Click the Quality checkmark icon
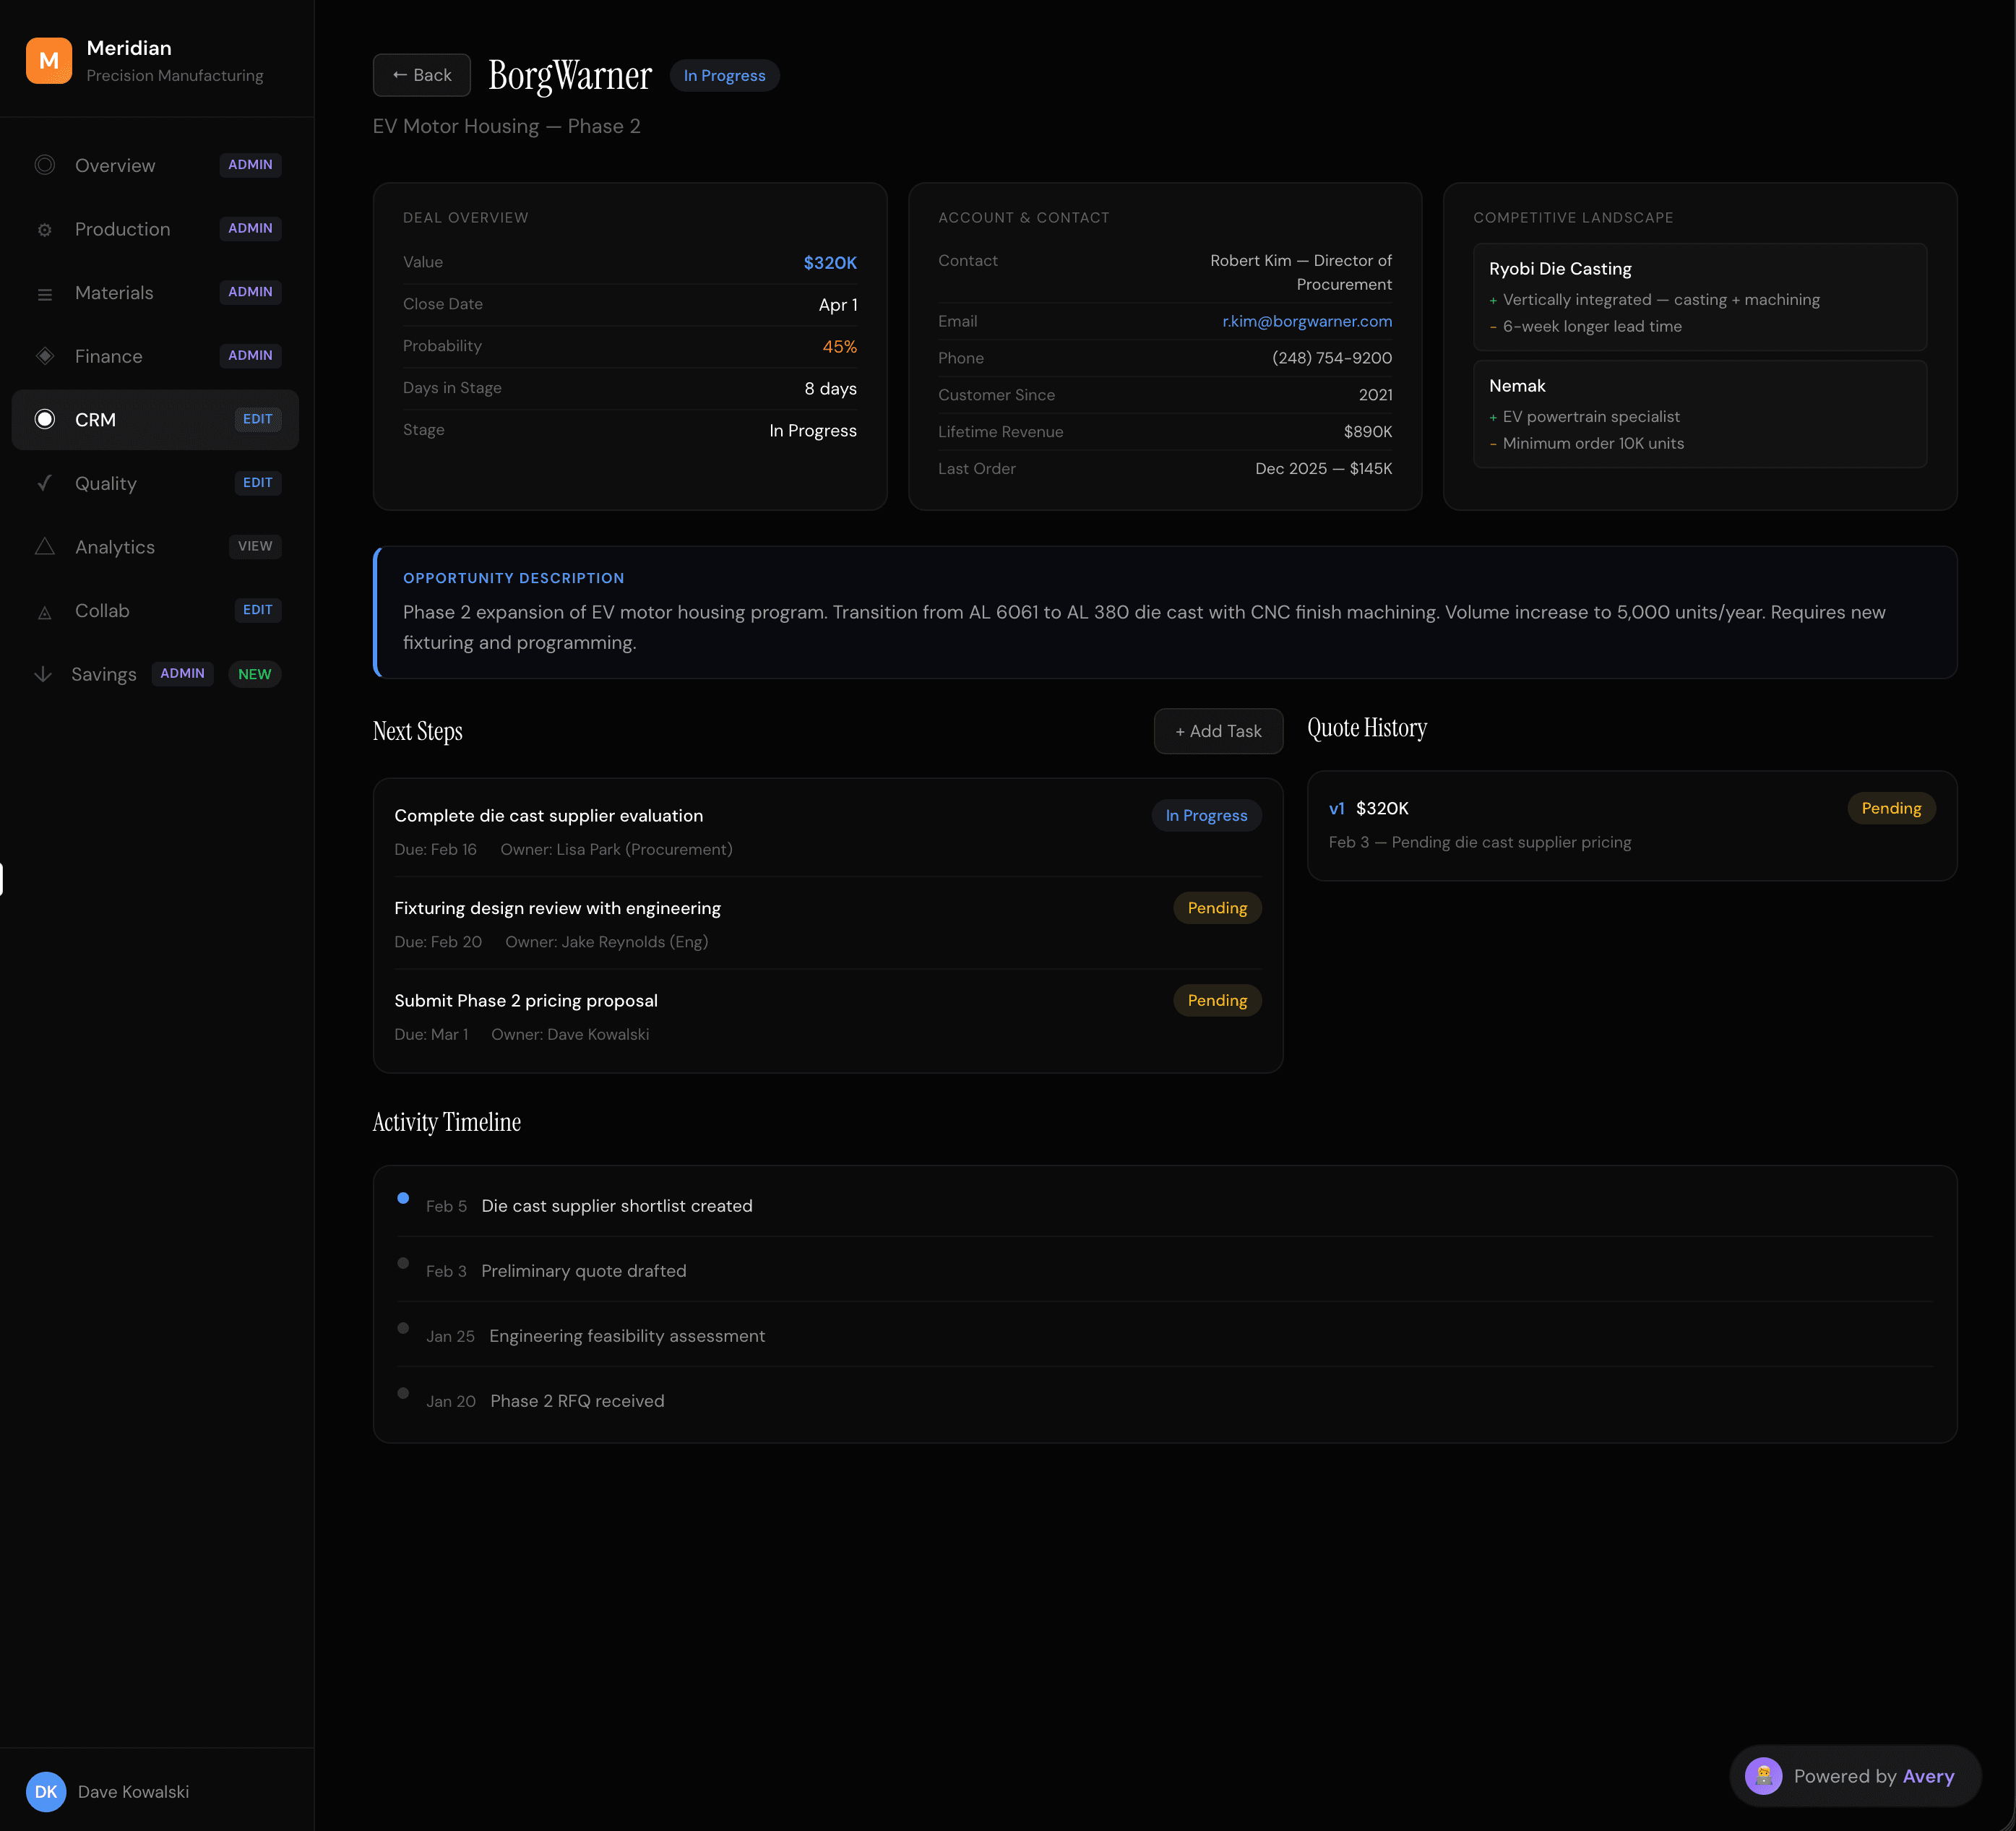2016x1831 pixels. coord(45,483)
